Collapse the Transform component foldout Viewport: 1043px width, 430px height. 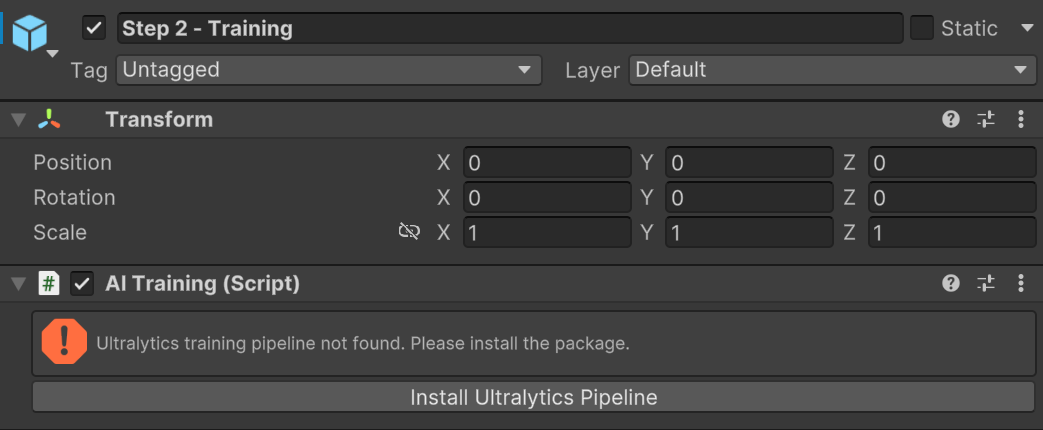click(x=17, y=120)
